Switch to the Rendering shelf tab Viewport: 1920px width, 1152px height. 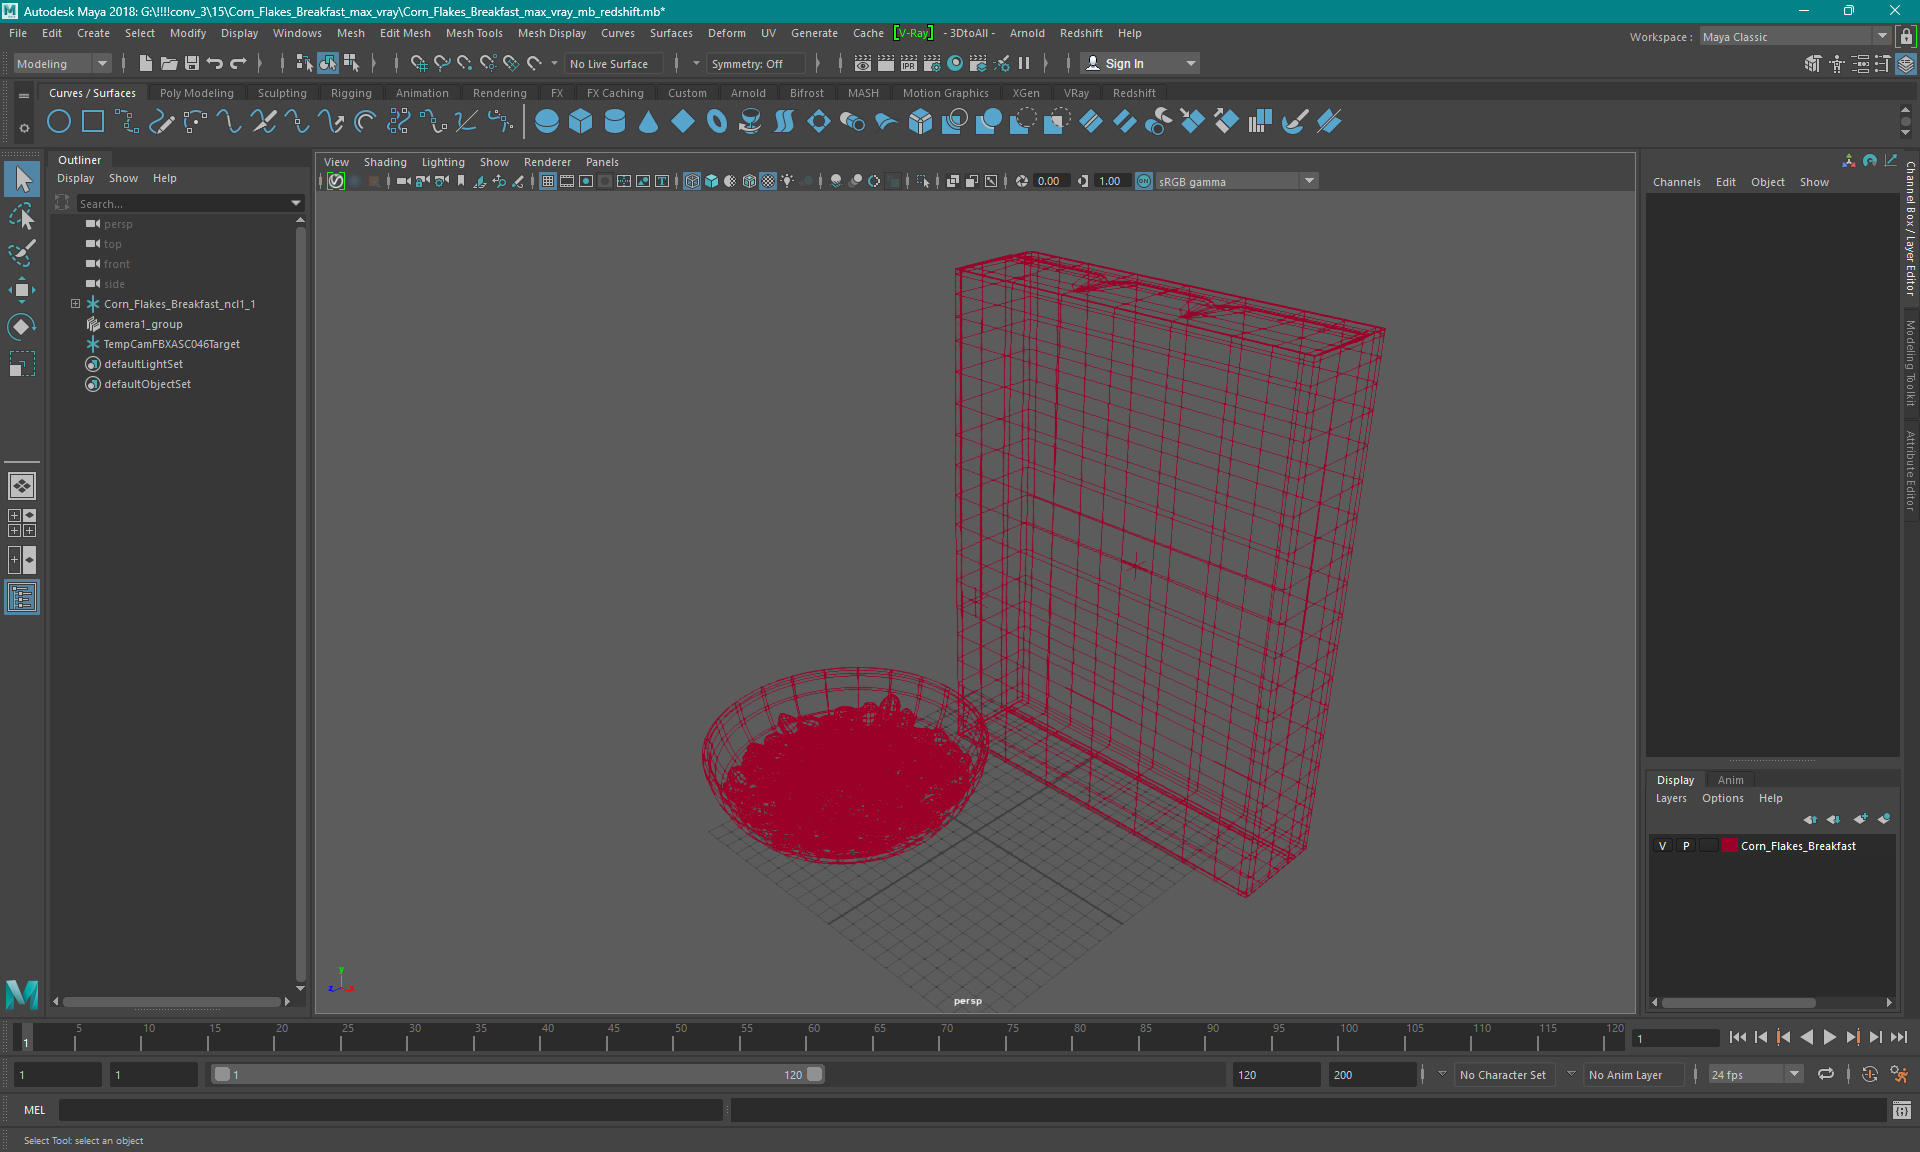point(499,93)
